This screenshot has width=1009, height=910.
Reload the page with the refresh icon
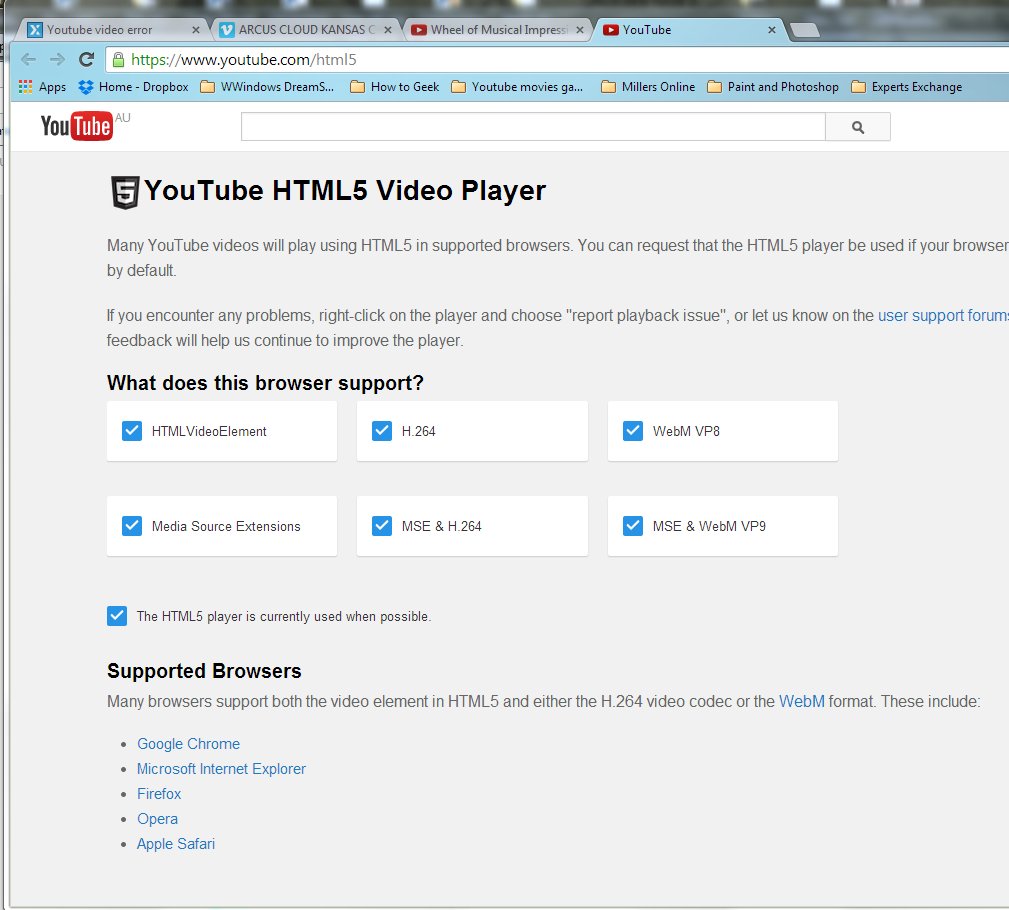click(x=86, y=60)
